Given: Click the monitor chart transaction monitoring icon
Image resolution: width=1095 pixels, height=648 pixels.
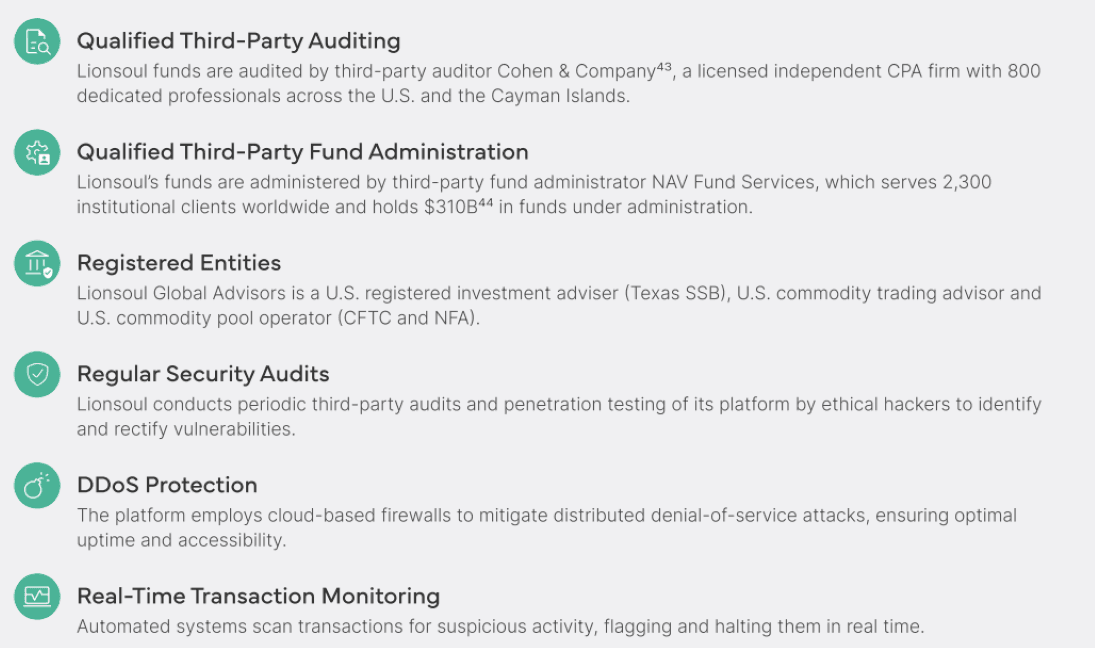Looking at the screenshot, I should point(37,596).
